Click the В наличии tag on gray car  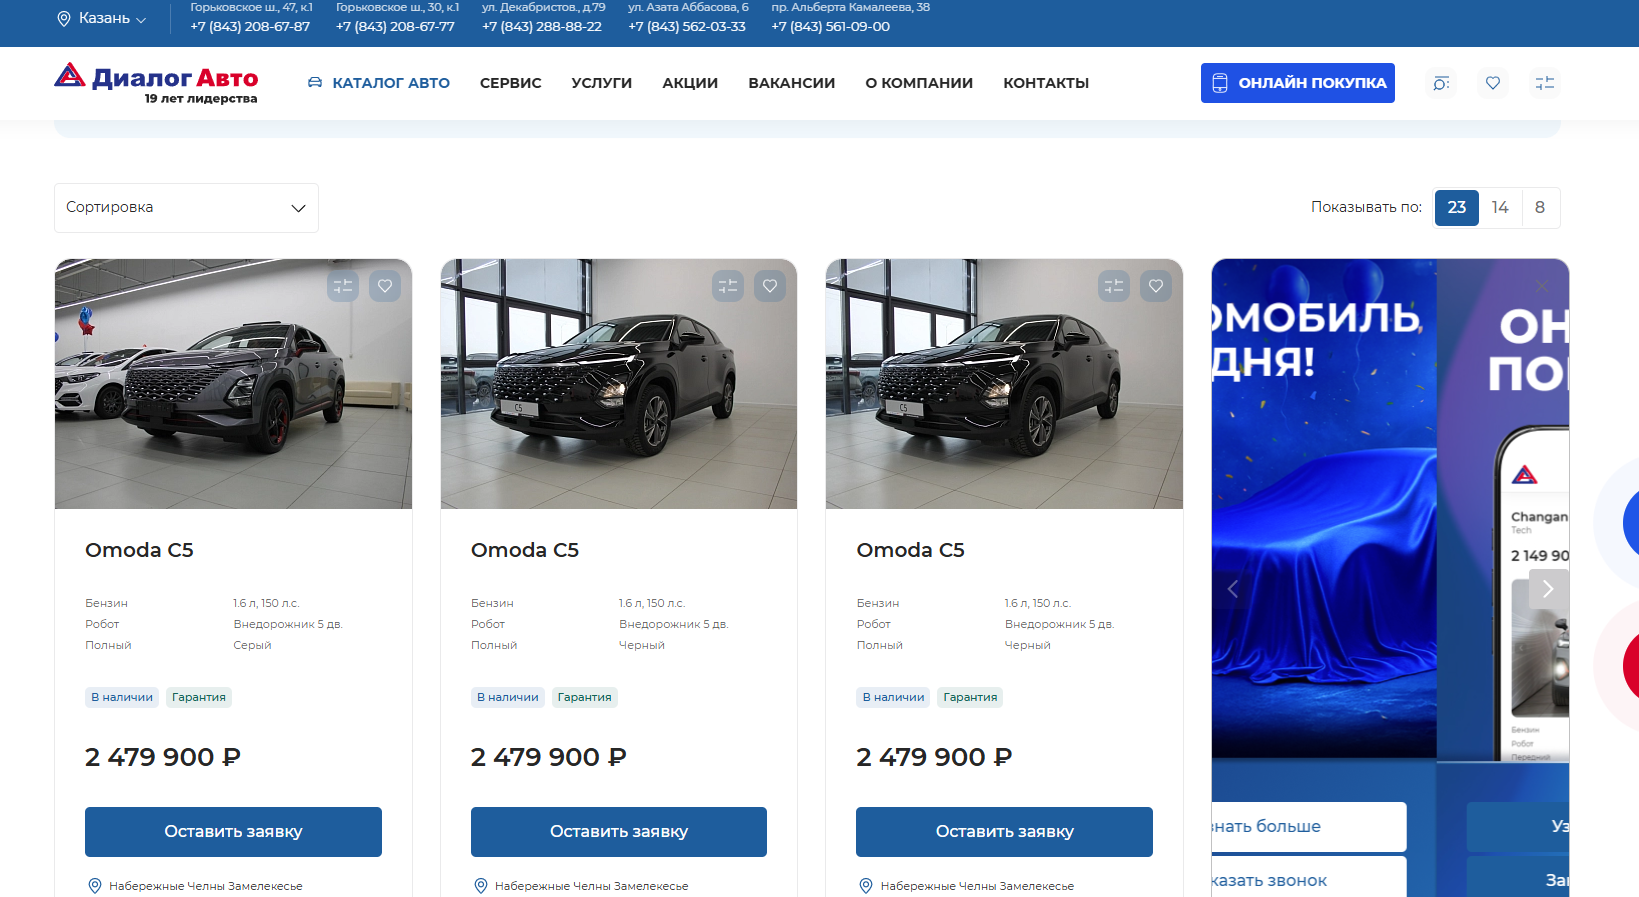122,697
